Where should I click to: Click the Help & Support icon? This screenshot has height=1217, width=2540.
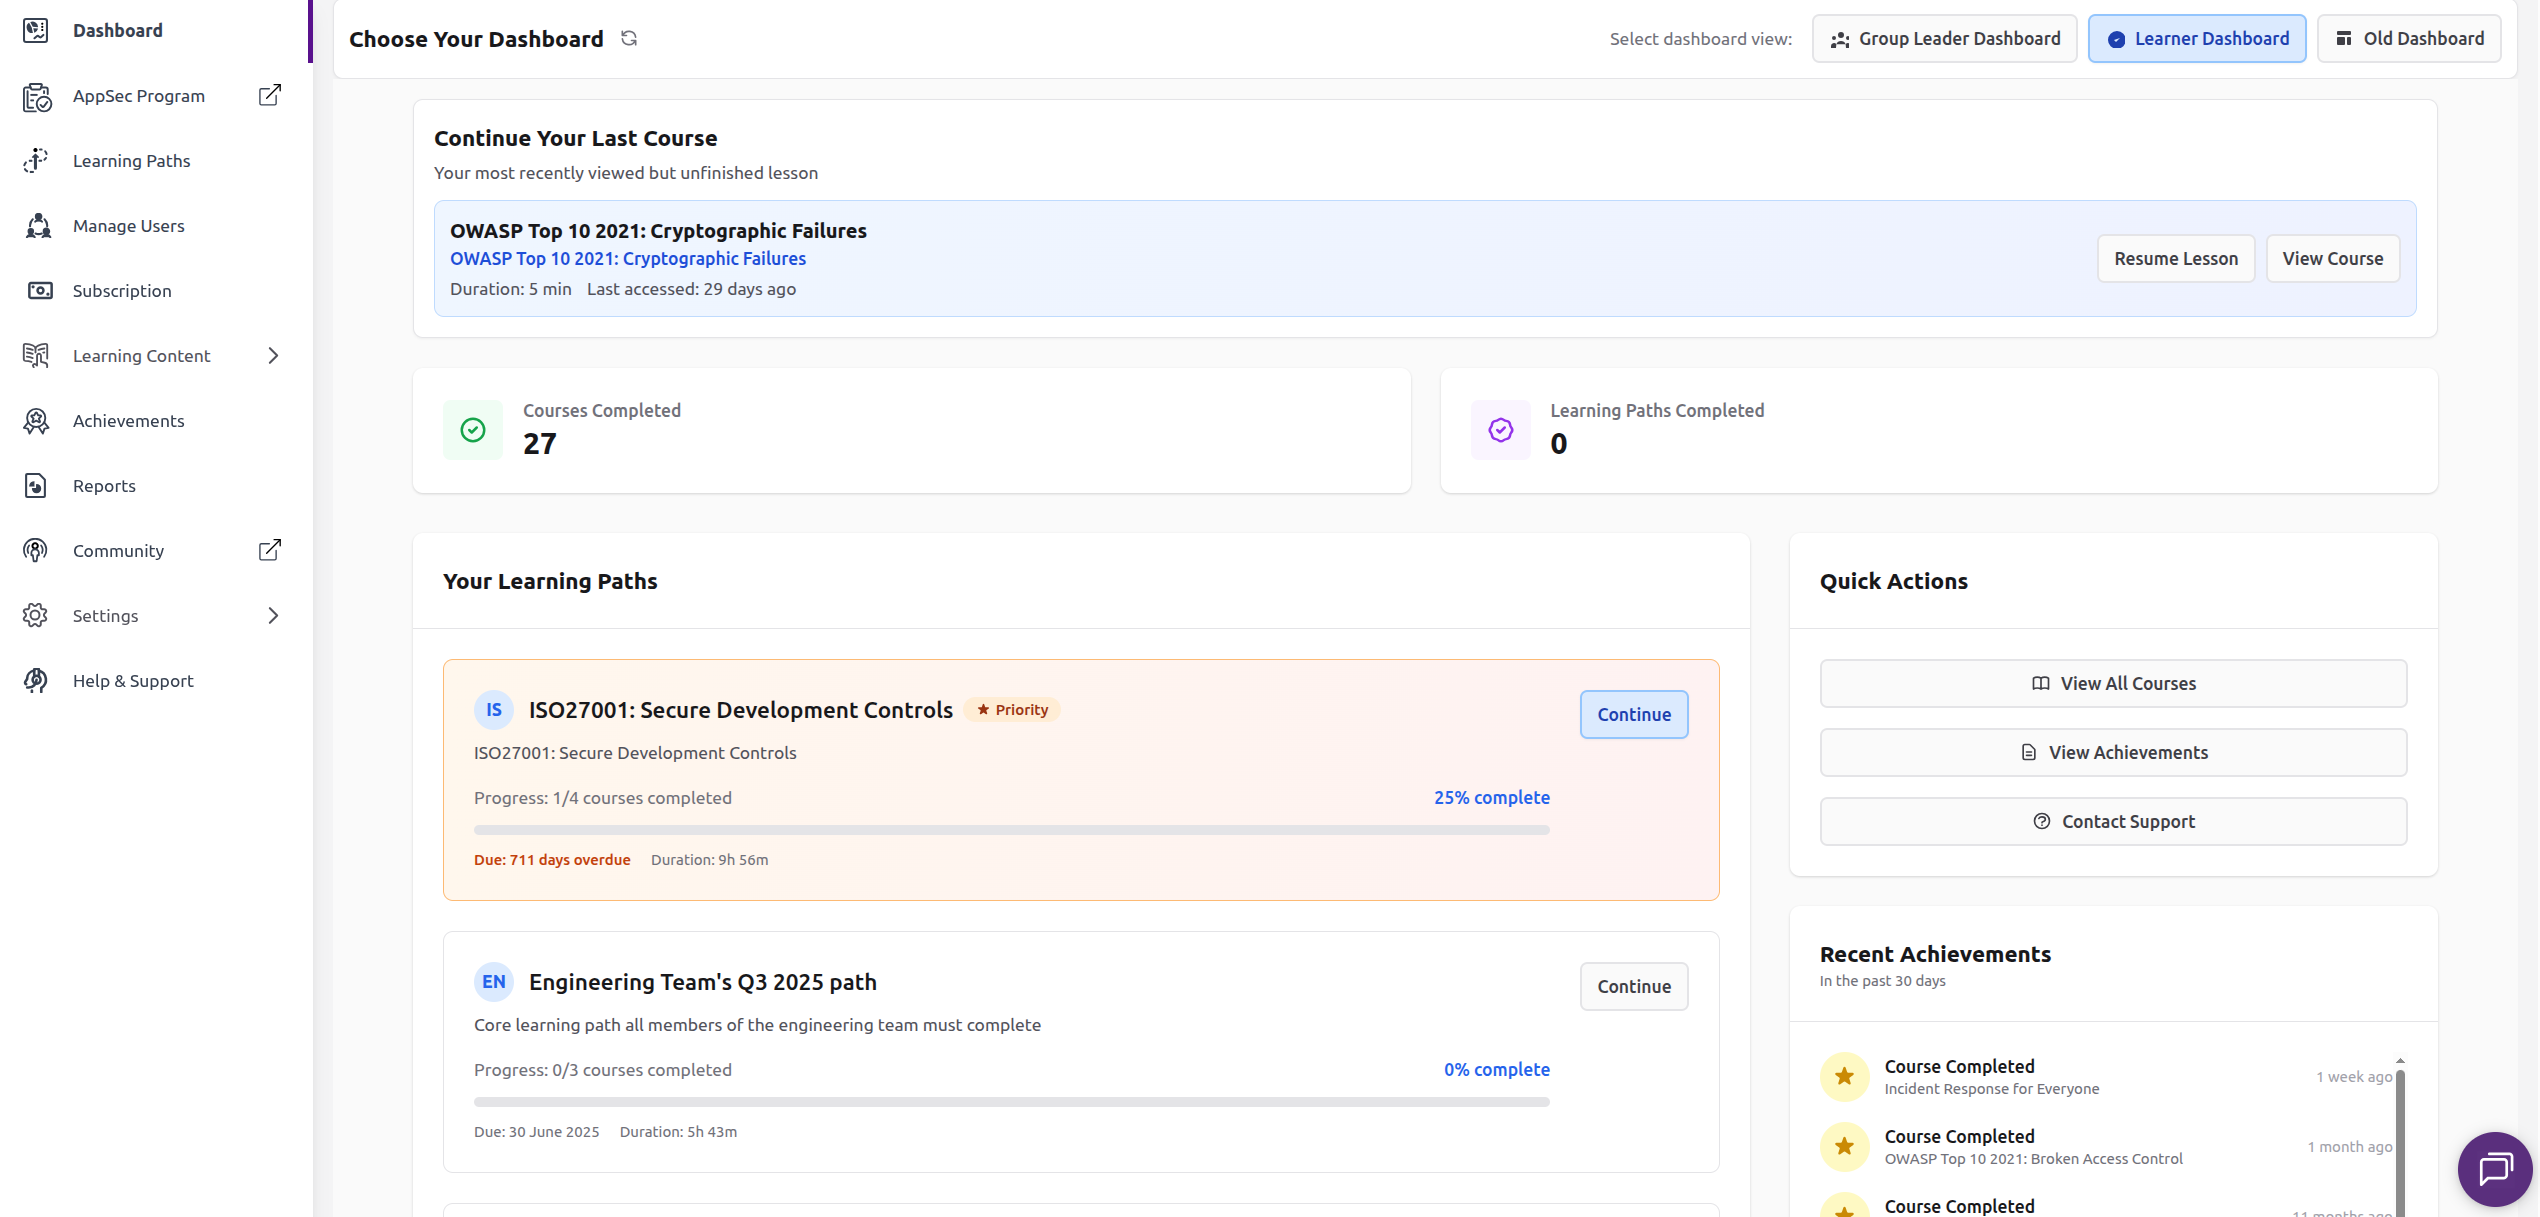[x=35, y=680]
